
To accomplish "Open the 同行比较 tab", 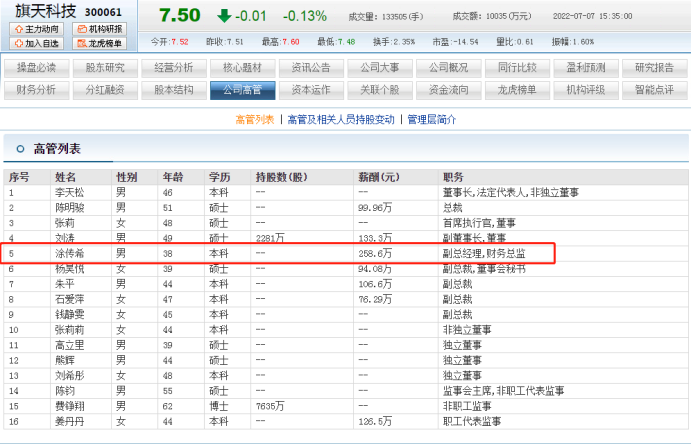I will (x=517, y=68).
